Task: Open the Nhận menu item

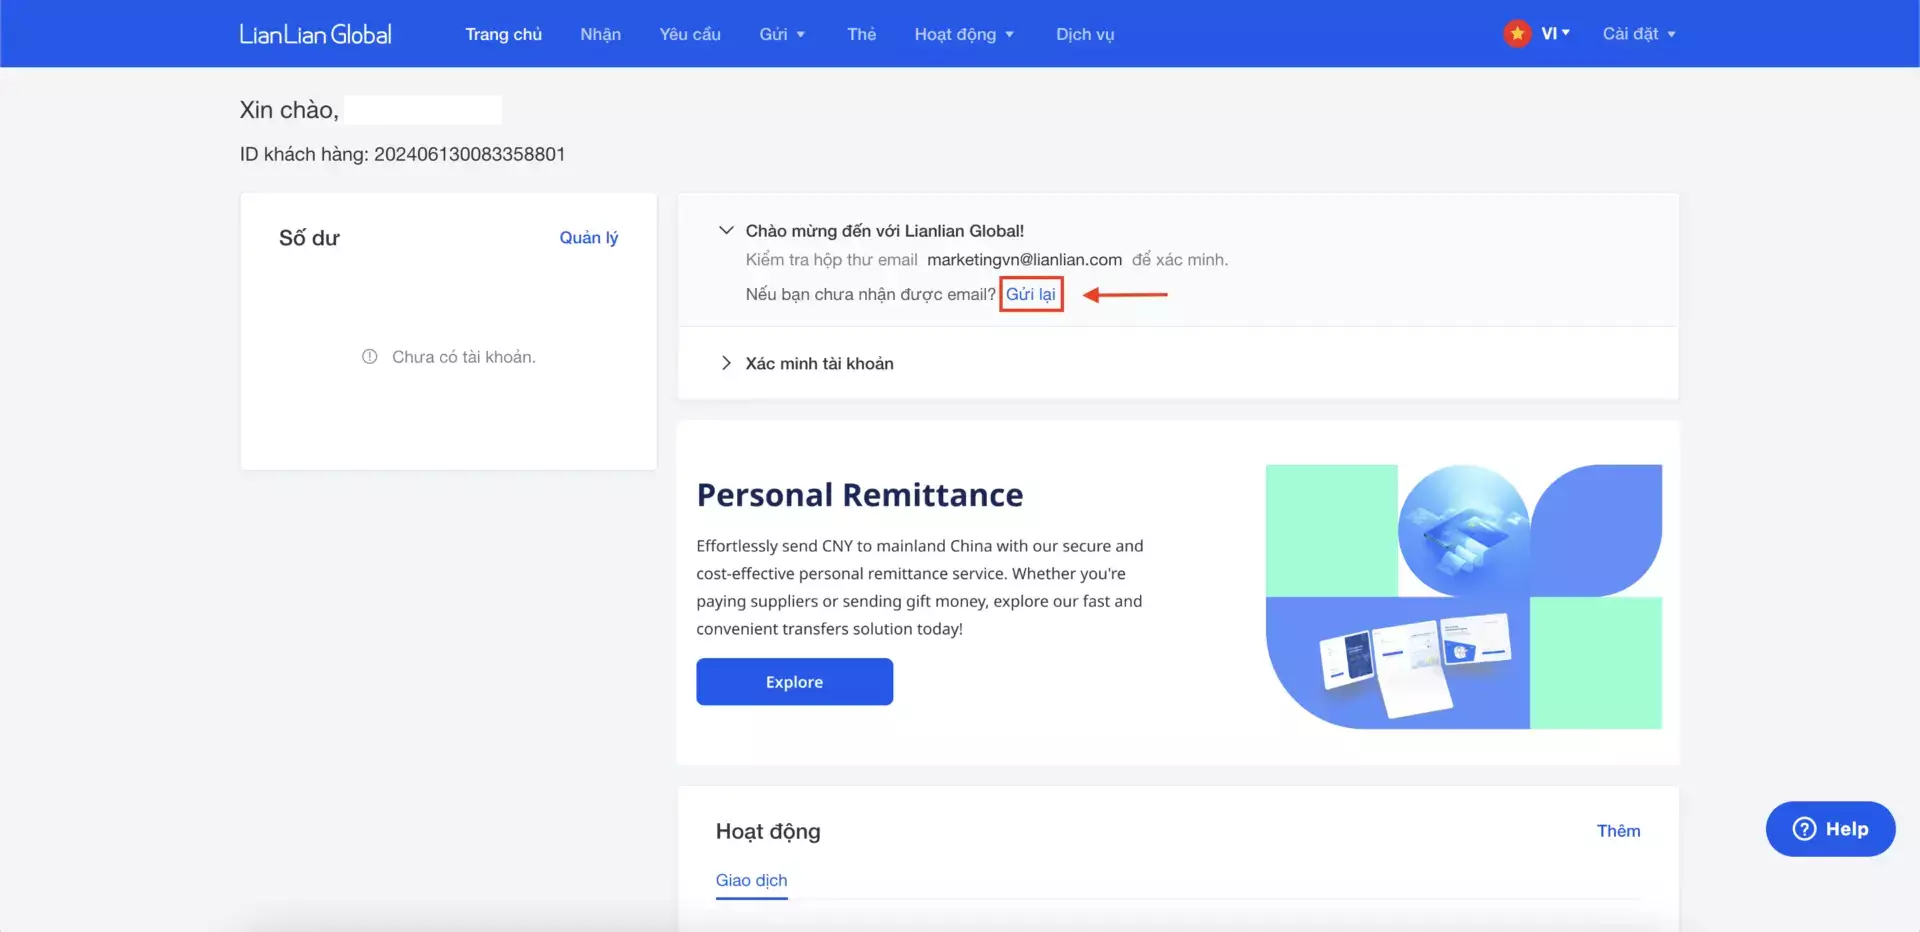Action: 600,34
